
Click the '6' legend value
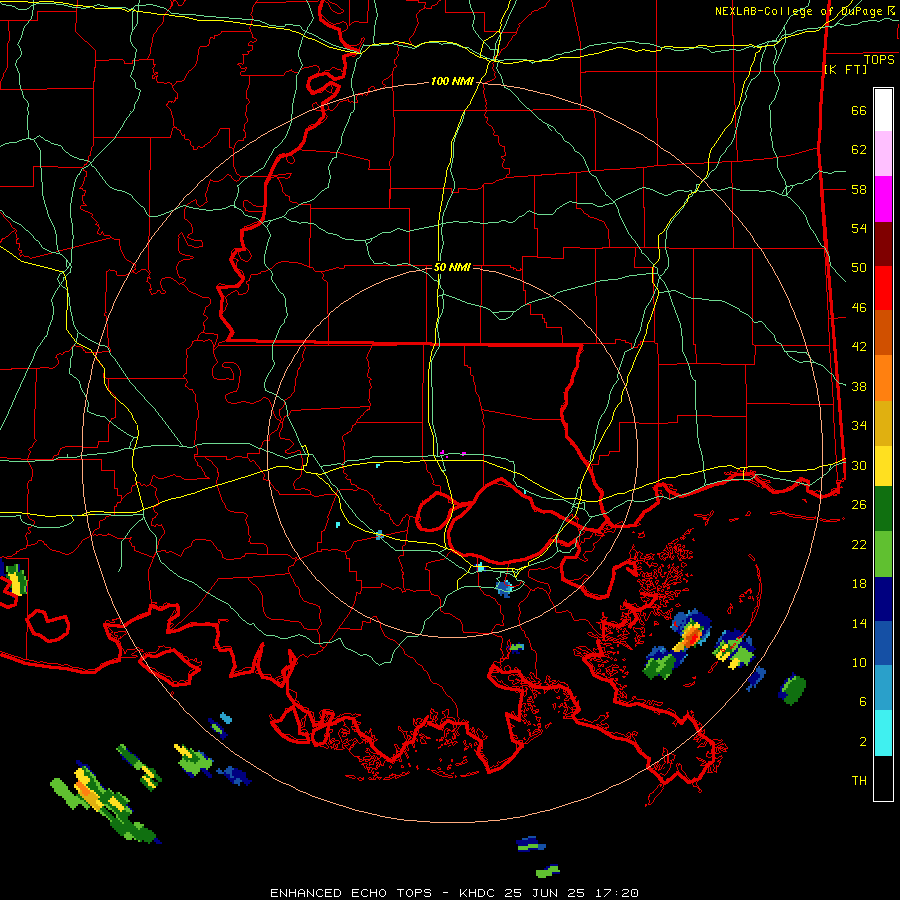coord(863,702)
